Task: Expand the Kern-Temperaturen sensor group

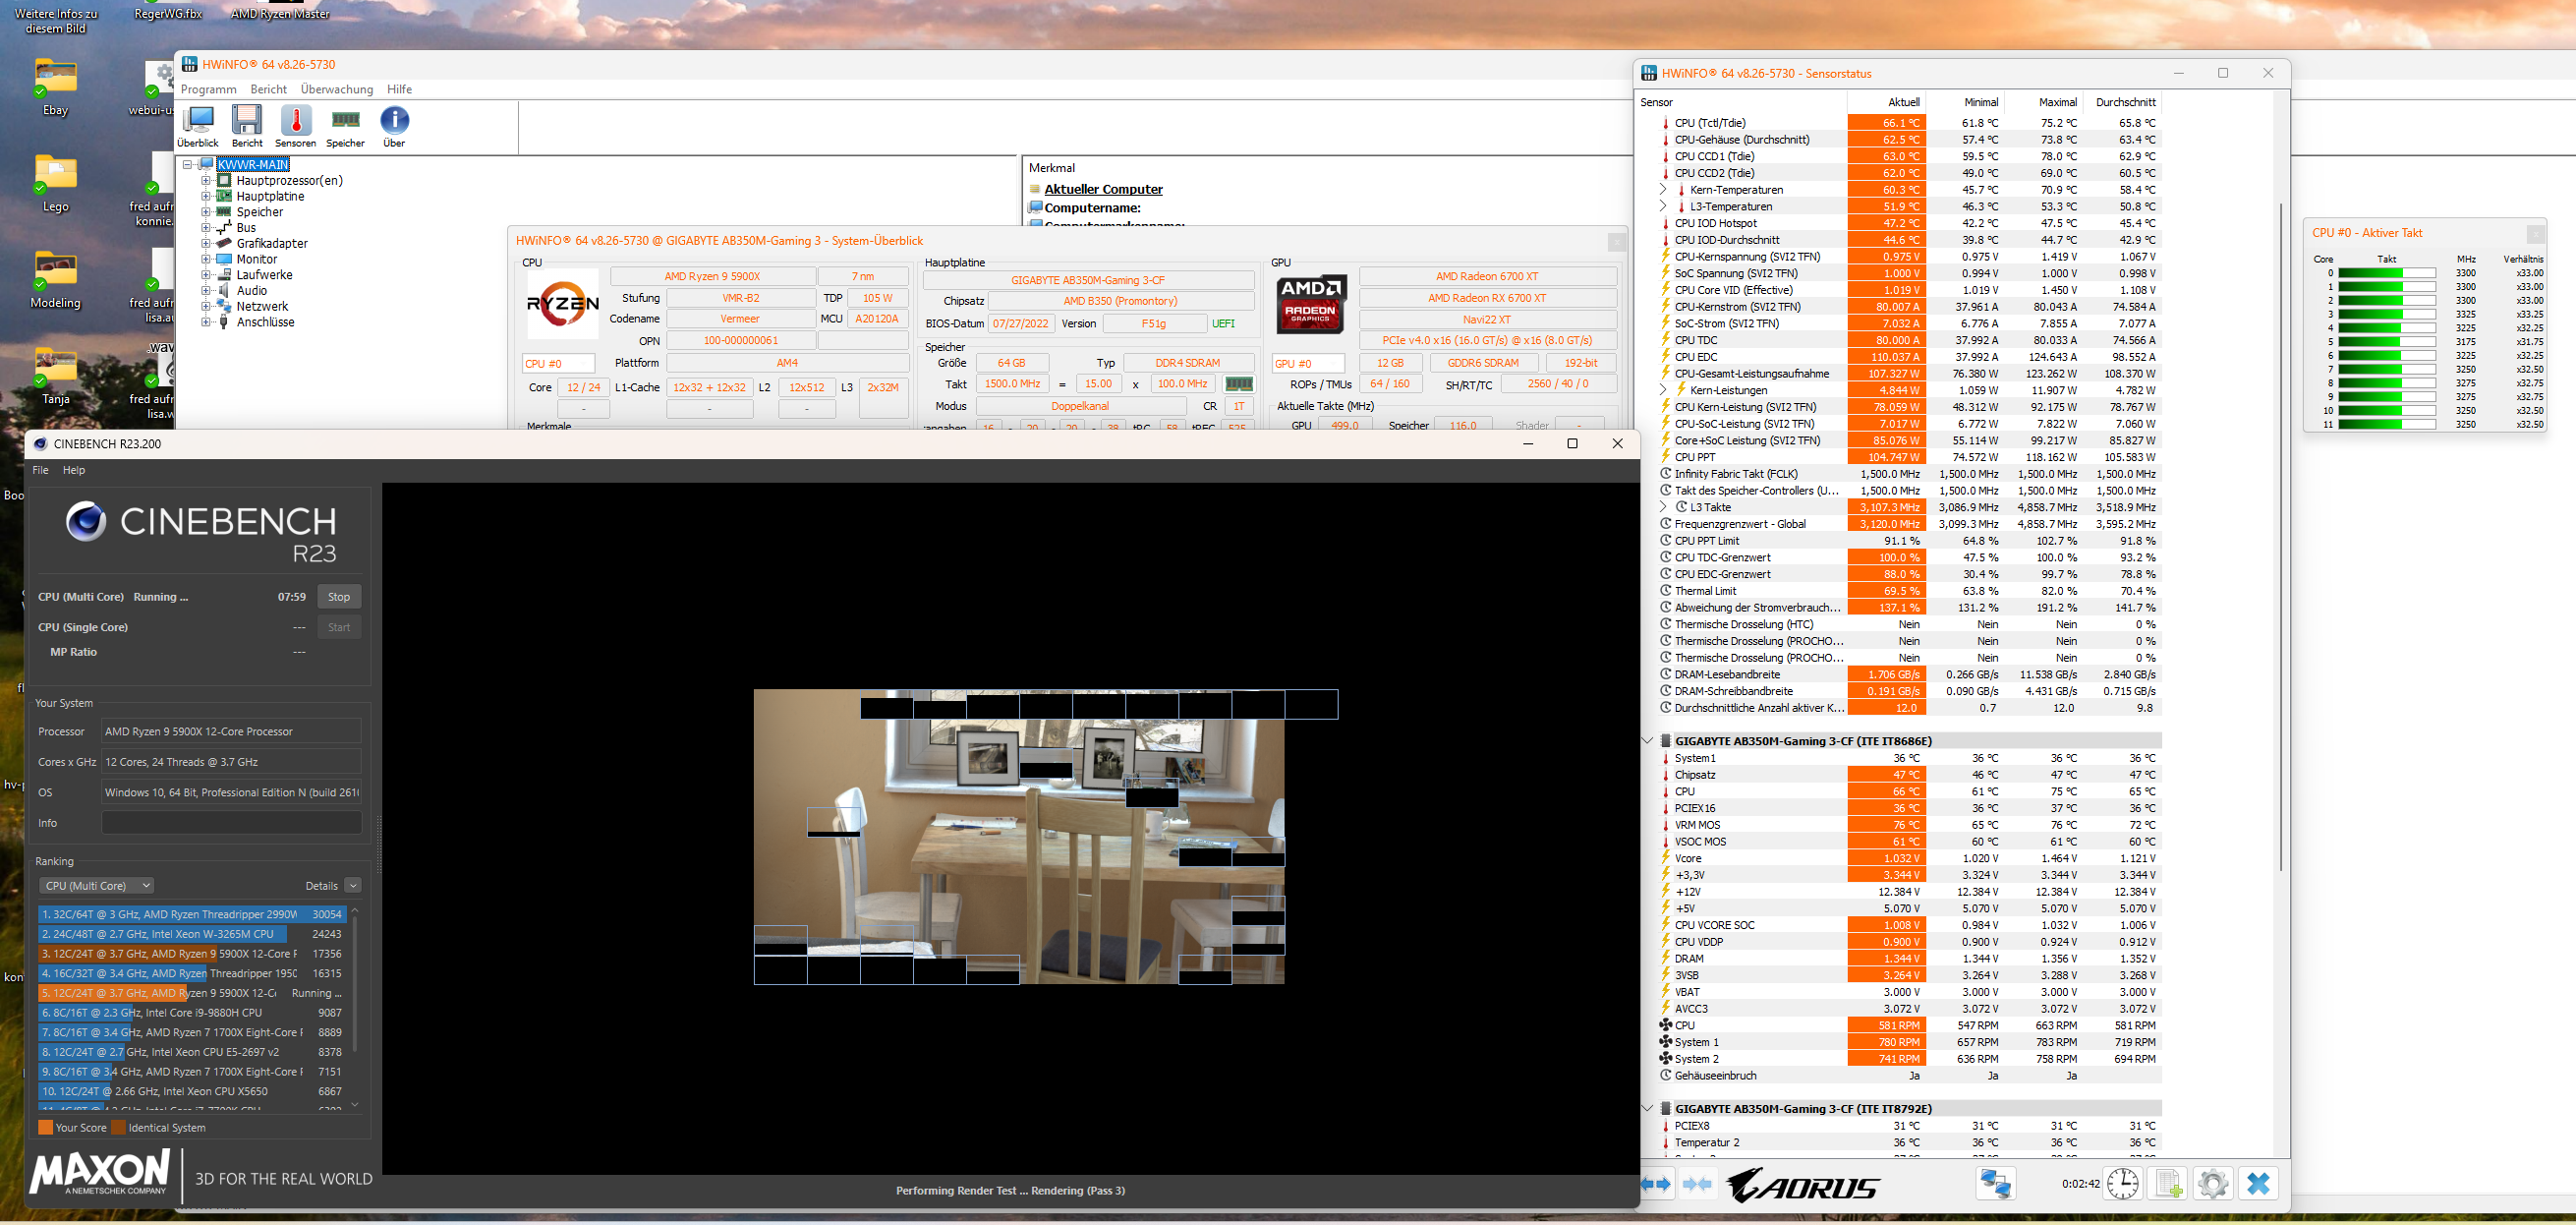Action: (1663, 189)
